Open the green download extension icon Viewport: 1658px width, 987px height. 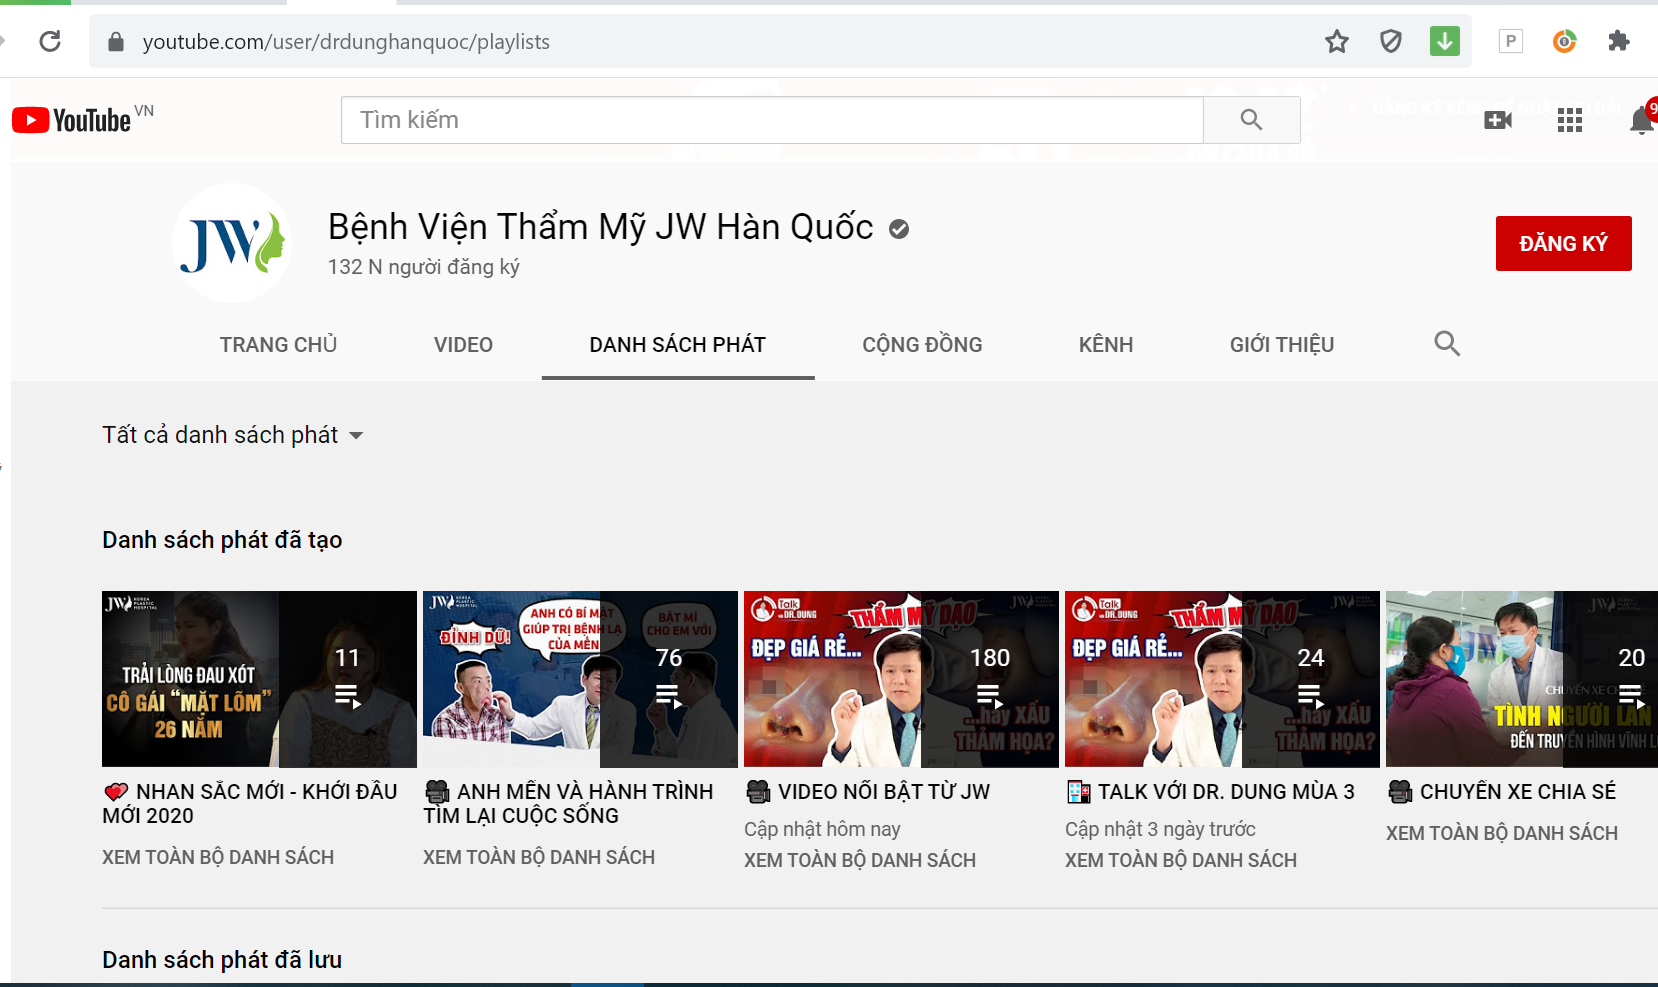pyautogui.click(x=1444, y=41)
